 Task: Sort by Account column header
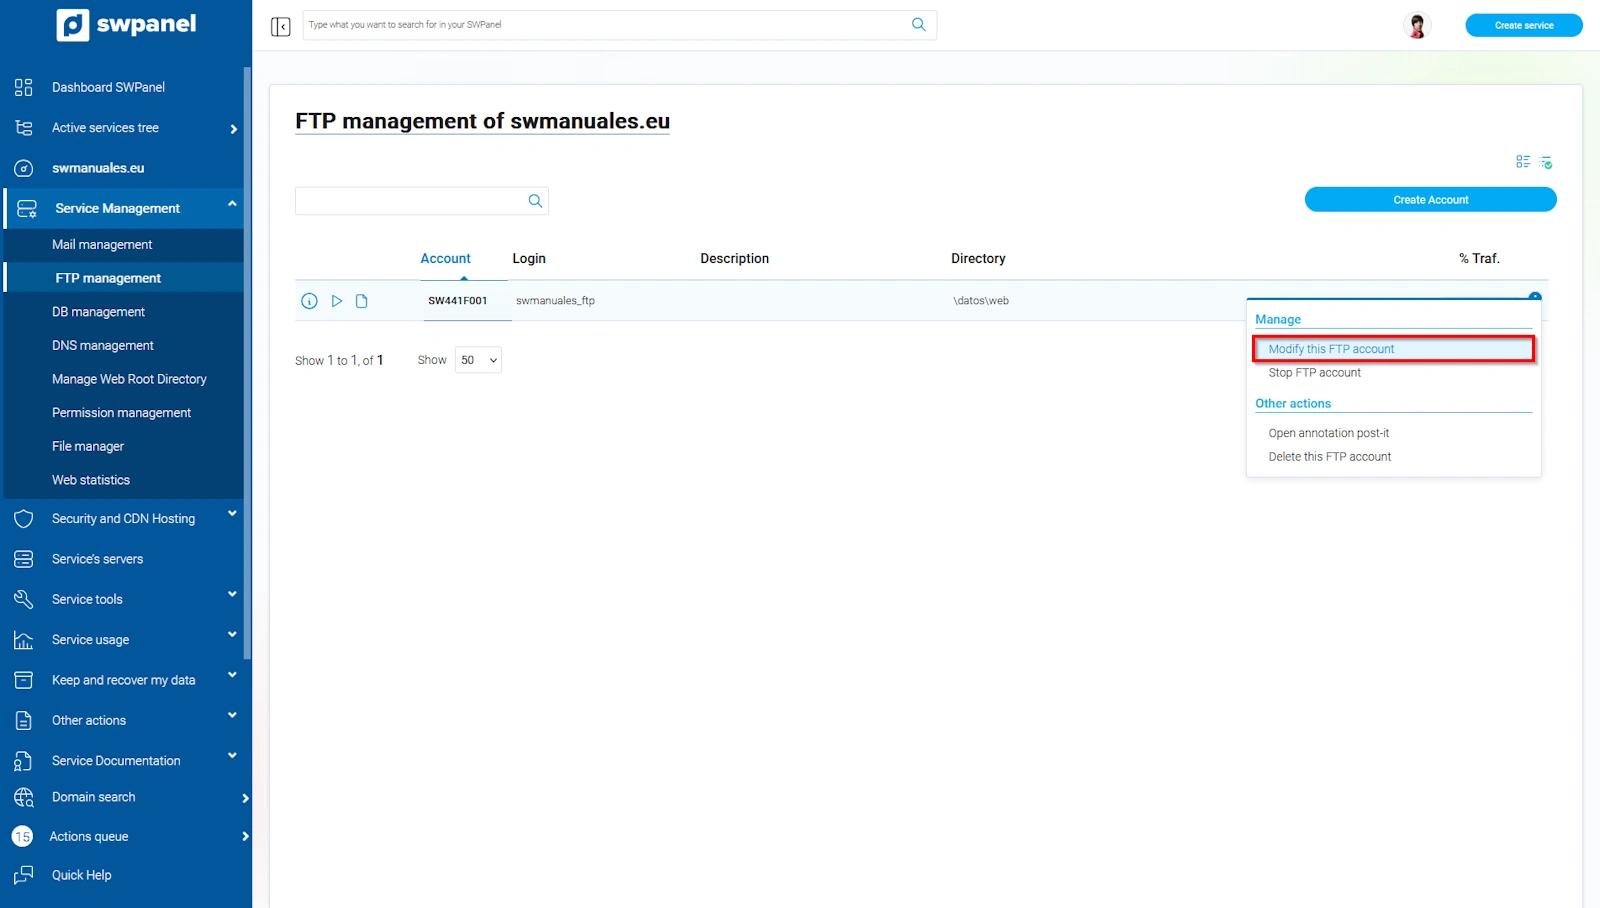click(x=445, y=259)
